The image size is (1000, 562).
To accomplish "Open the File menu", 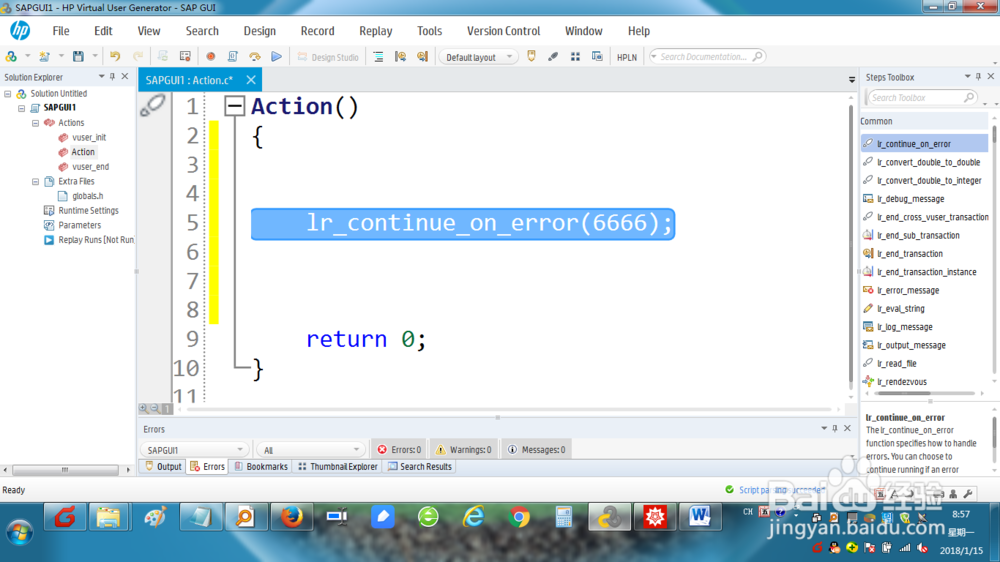I will point(61,31).
